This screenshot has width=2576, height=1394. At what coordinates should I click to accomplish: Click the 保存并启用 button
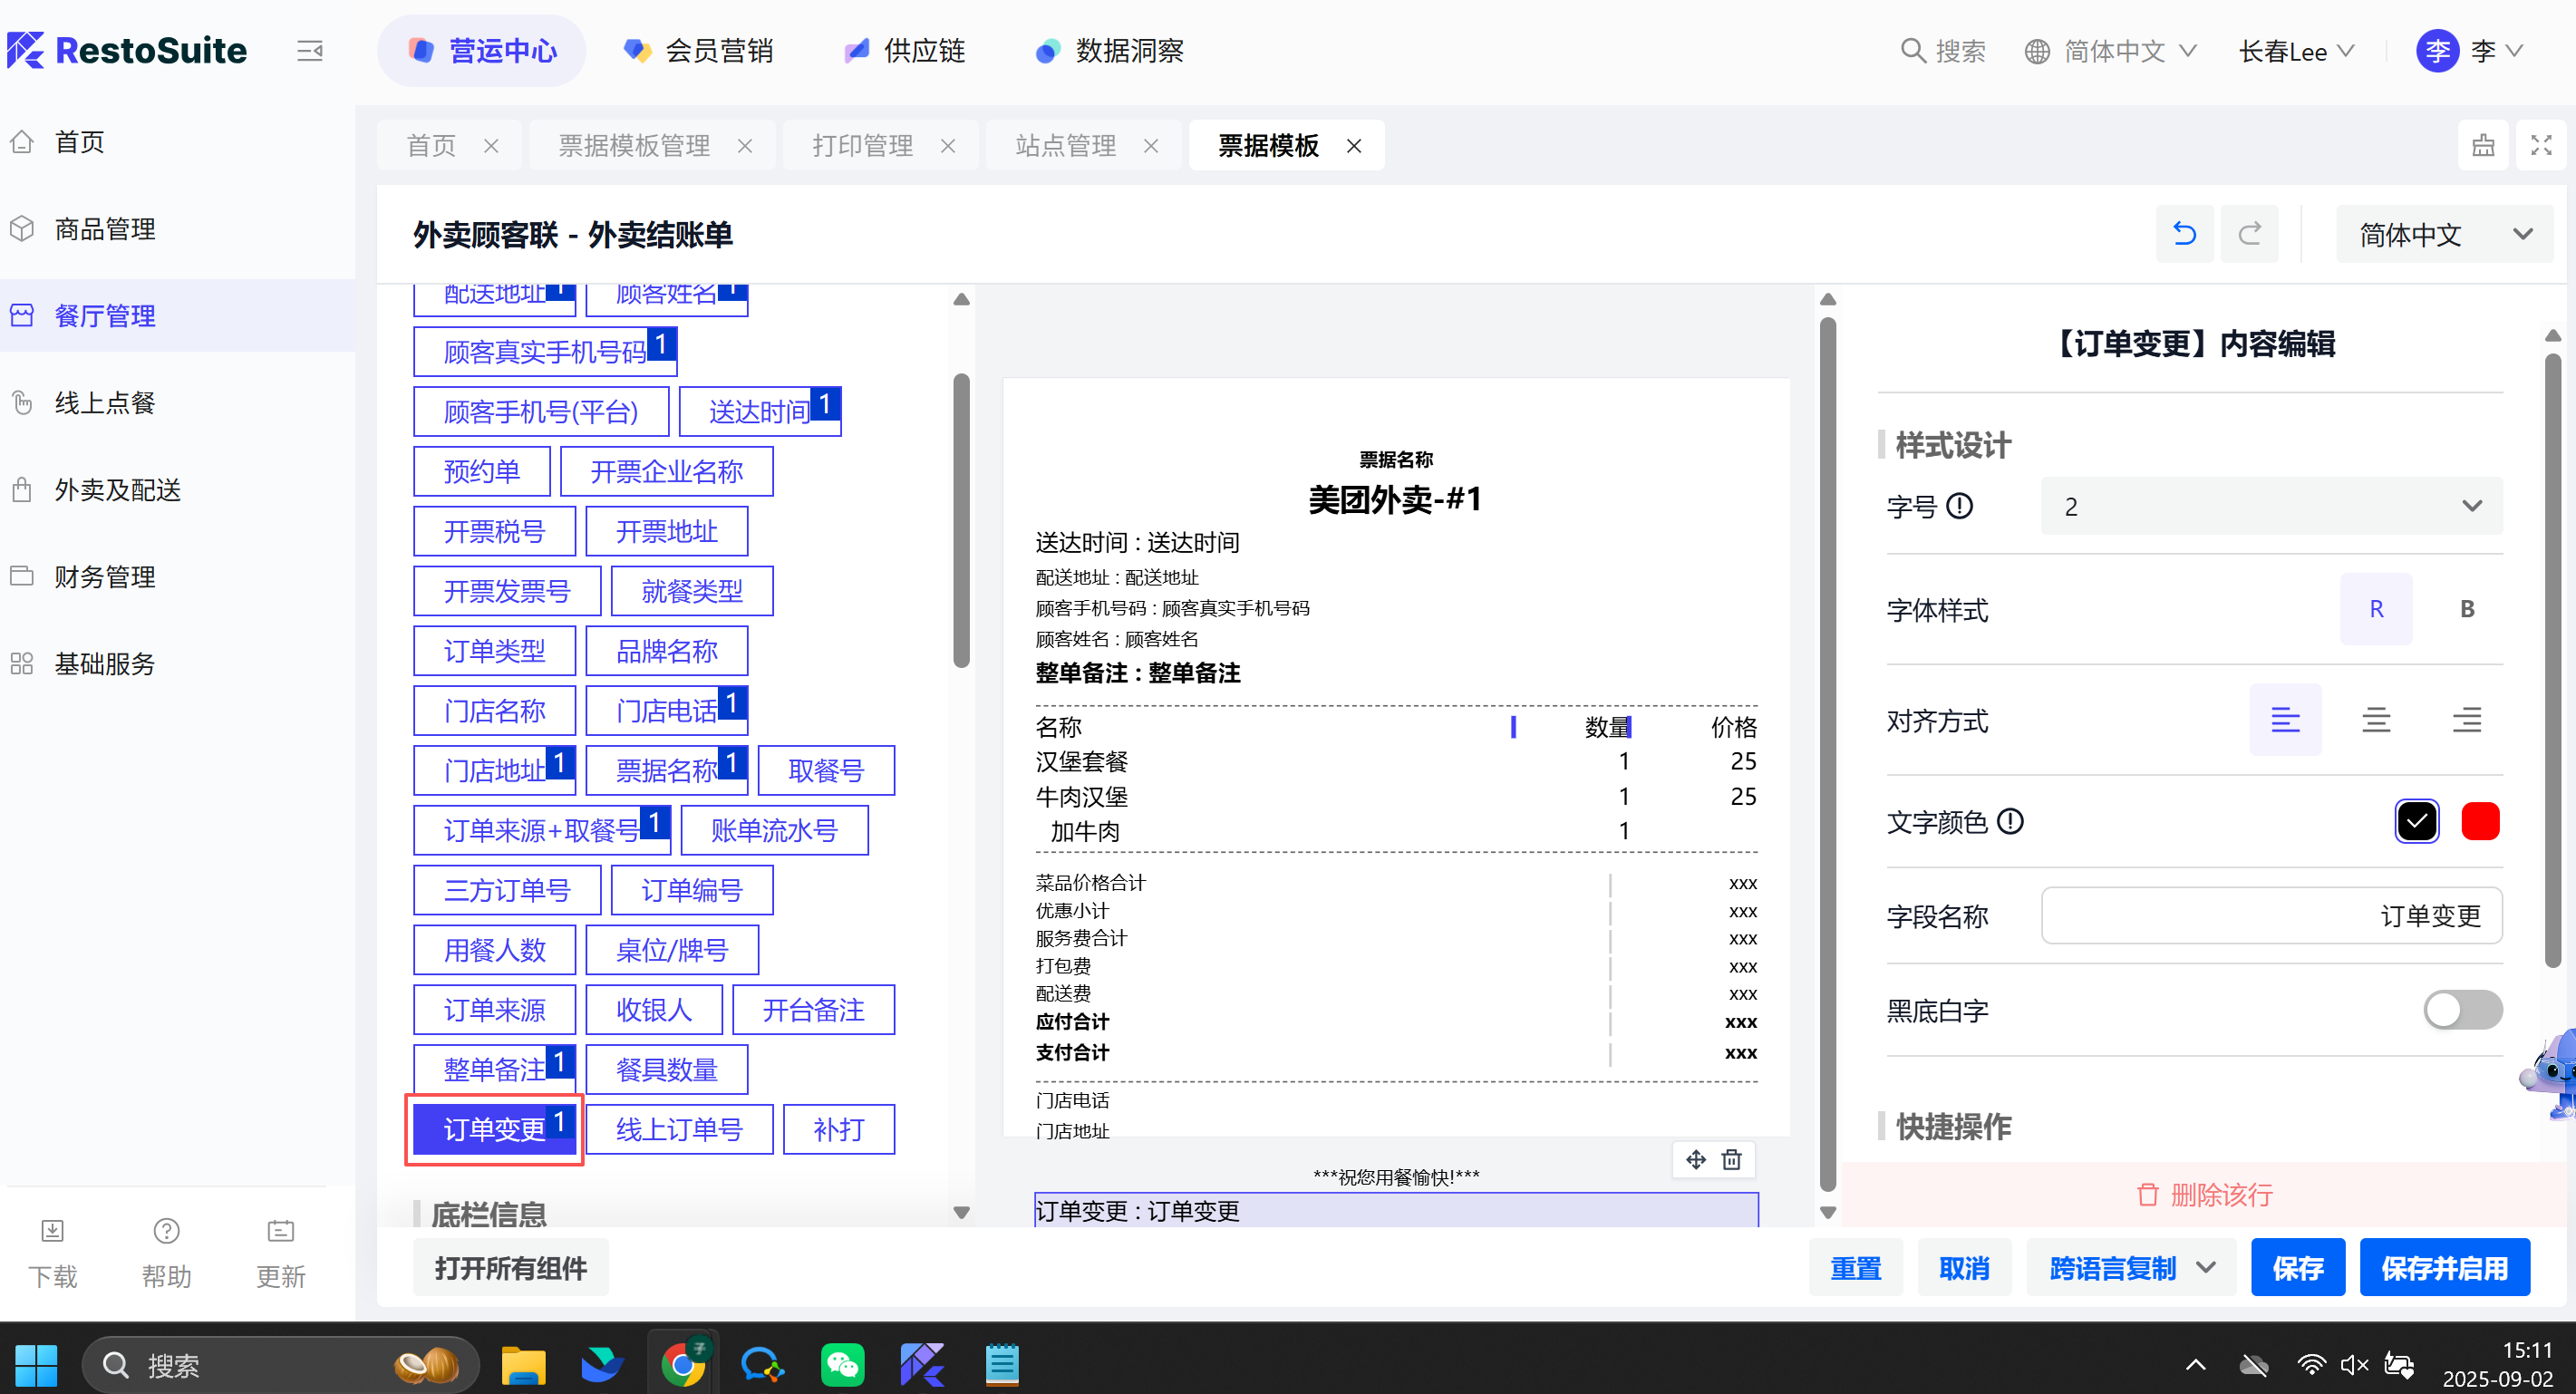(x=2443, y=1267)
